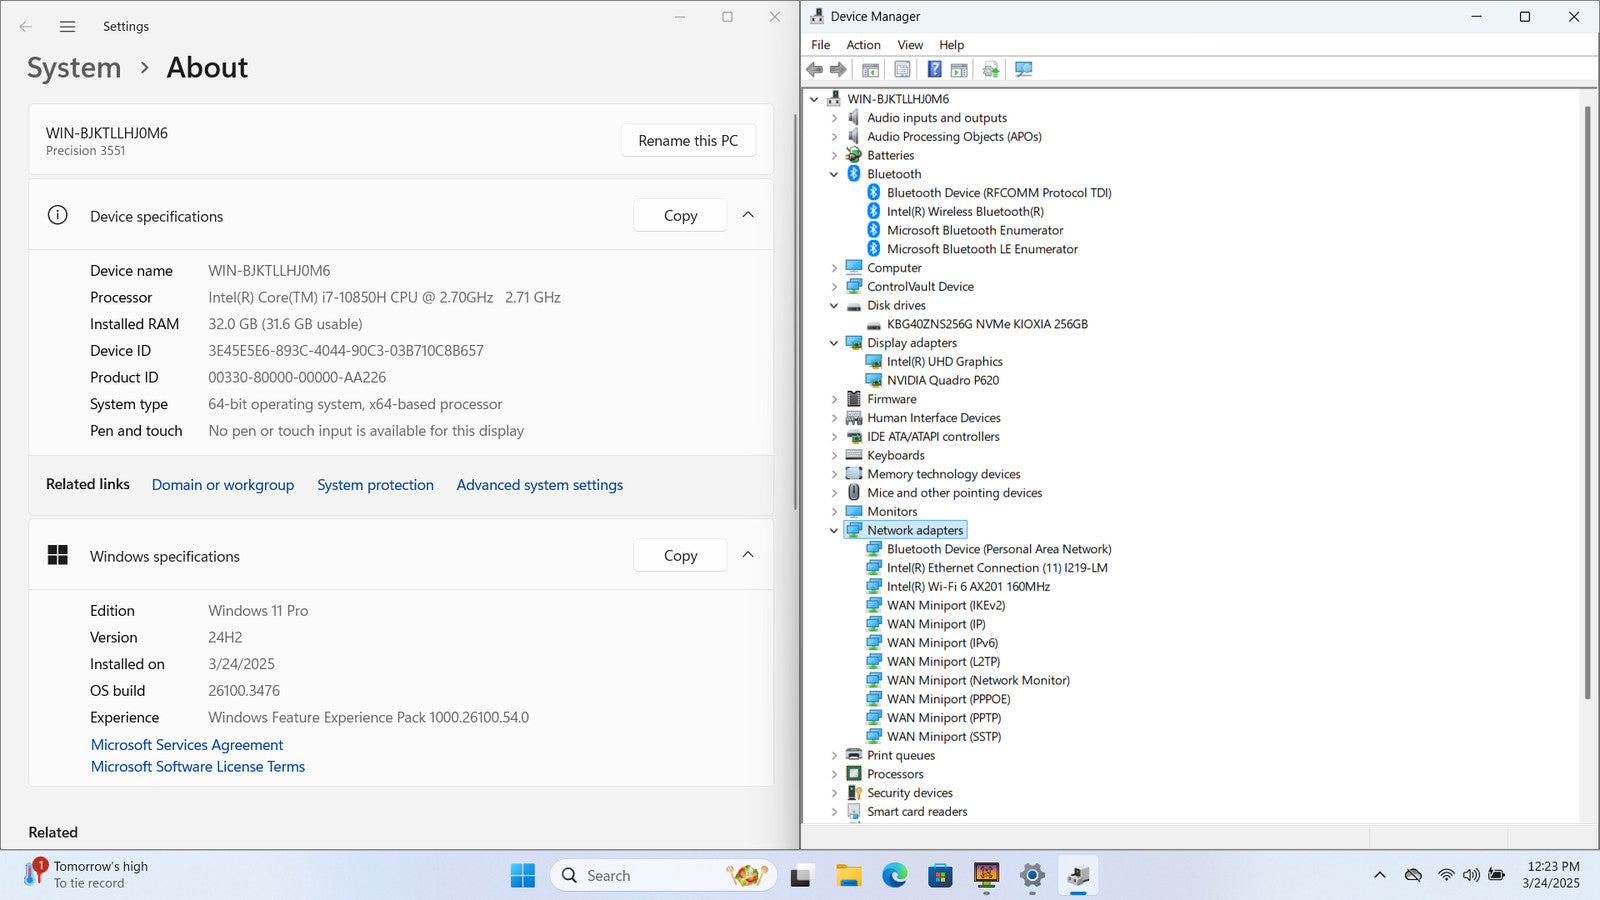The width and height of the screenshot is (1600, 900).
Task: Collapse the Device specifications section
Action: point(748,215)
